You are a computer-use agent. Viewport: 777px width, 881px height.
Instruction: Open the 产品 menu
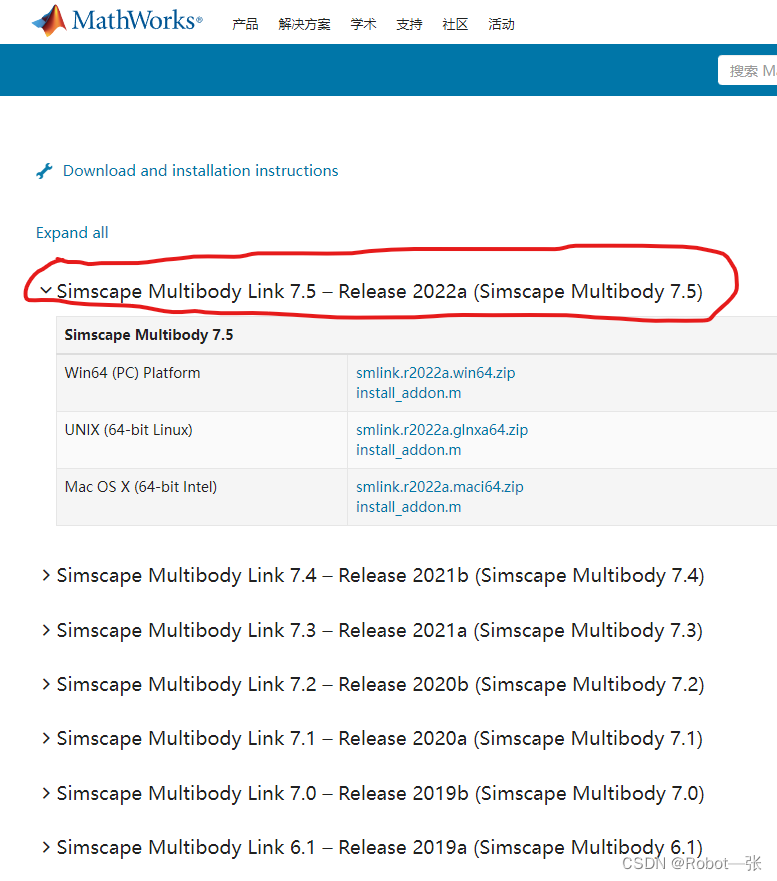(x=245, y=24)
